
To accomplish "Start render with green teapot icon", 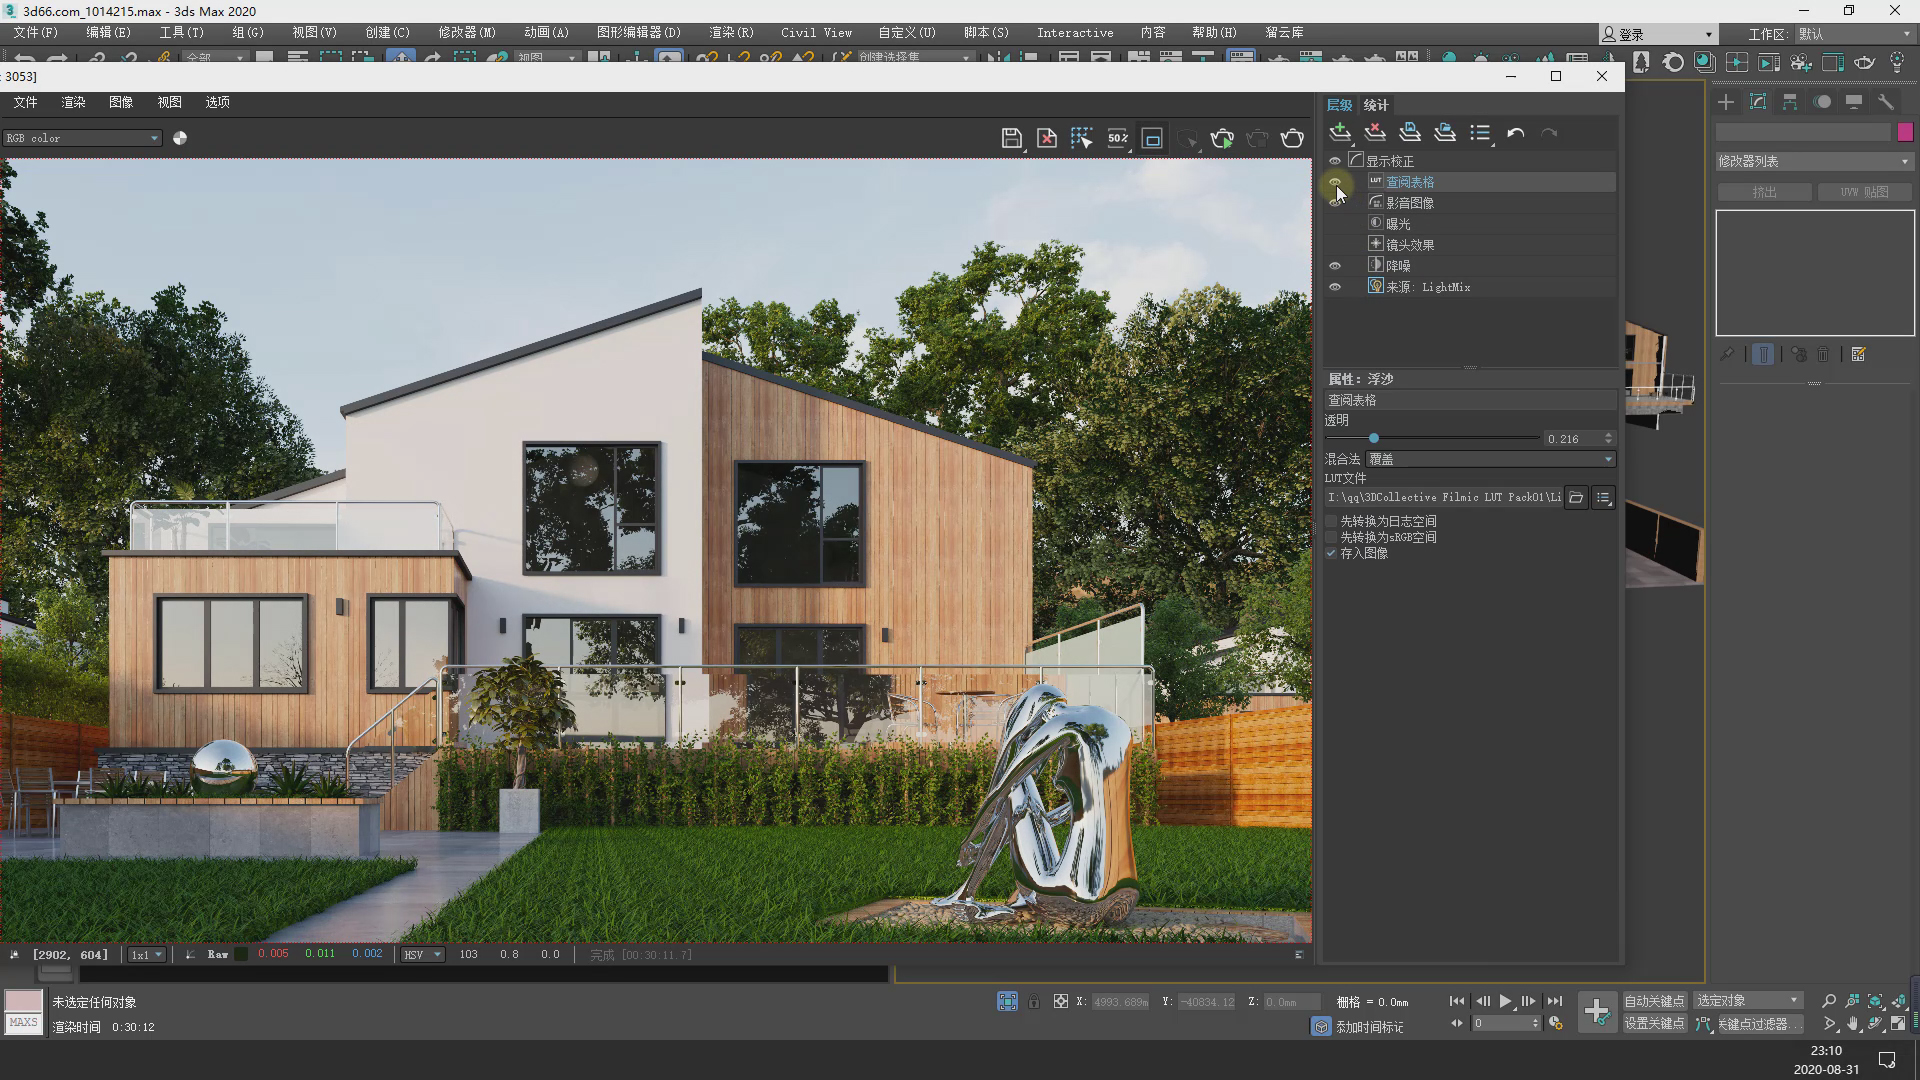I will 1221,138.
